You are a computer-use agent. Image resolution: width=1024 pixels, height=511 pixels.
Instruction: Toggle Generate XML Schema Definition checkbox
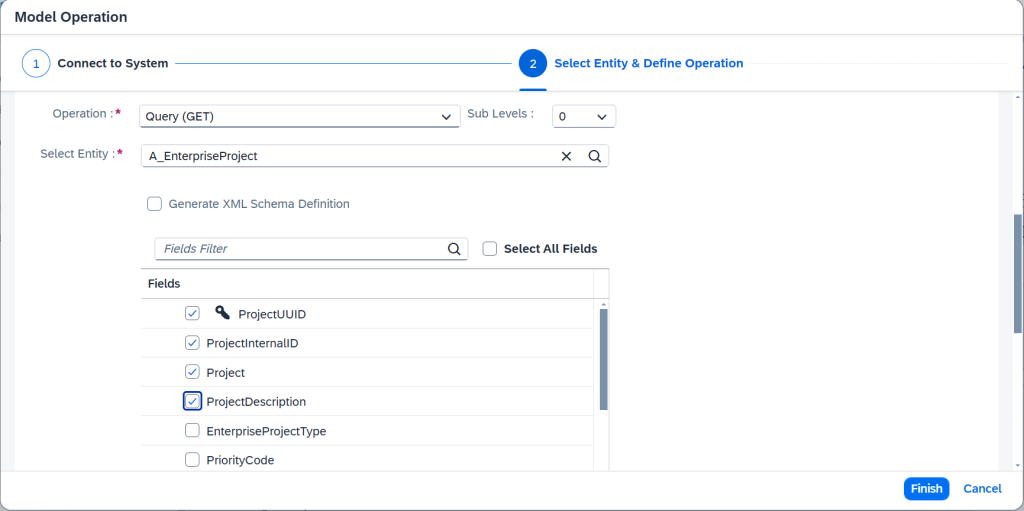[154, 204]
